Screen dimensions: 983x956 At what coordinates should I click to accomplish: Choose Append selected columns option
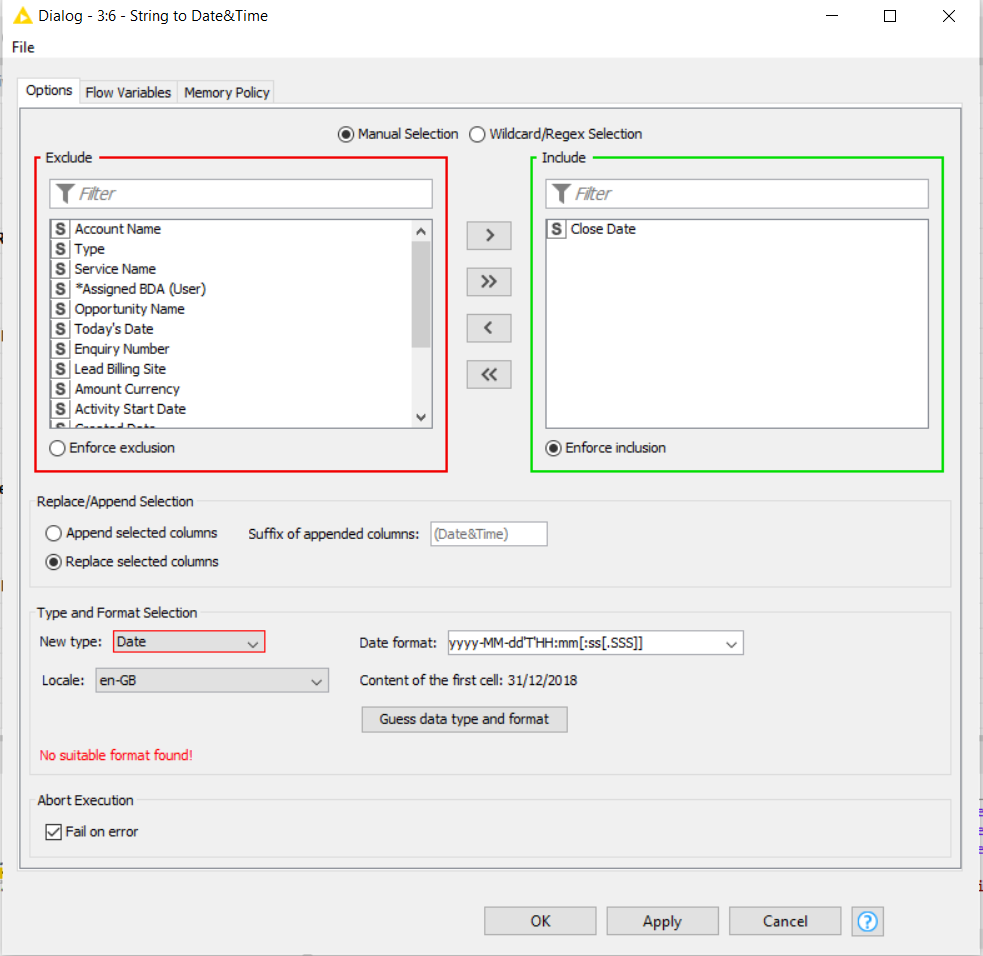click(54, 533)
